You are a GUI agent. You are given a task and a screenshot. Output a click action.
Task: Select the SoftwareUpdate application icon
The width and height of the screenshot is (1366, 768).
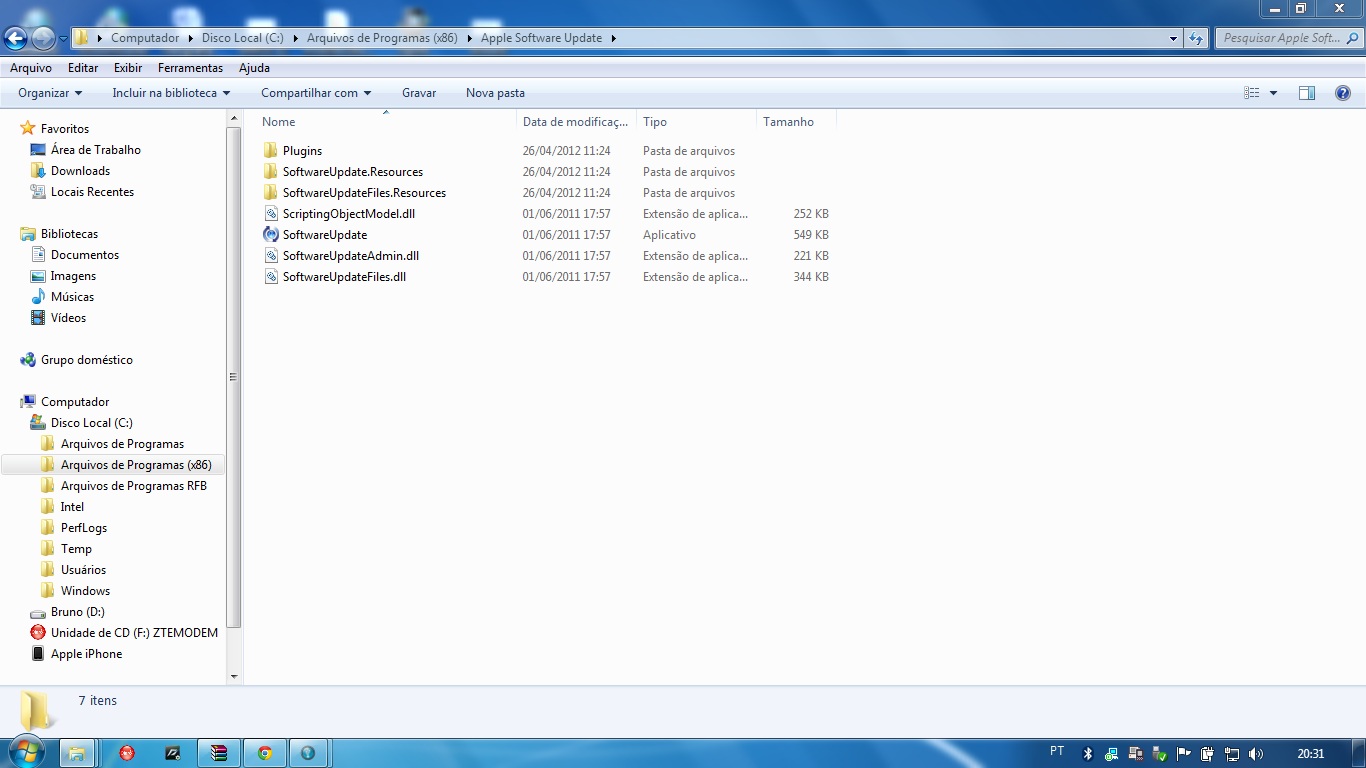[271, 235]
